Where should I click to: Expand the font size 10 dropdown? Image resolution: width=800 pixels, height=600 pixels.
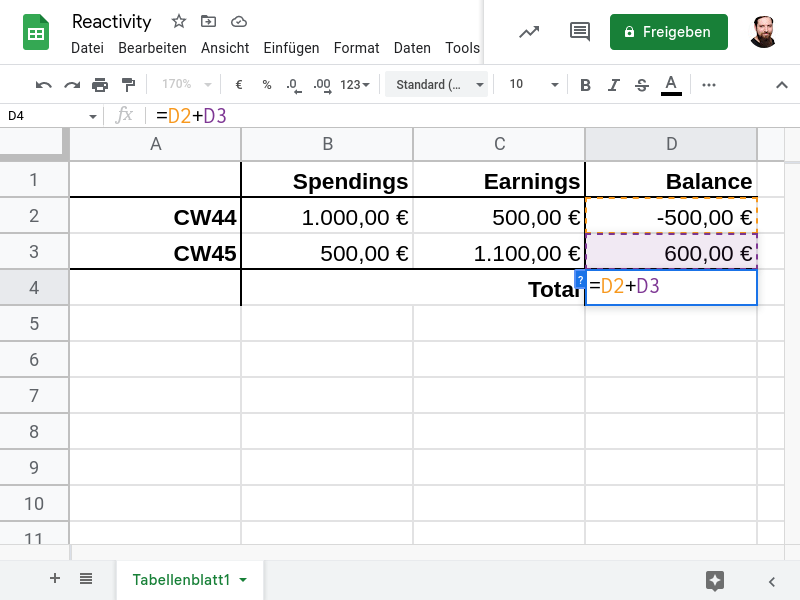tap(528, 85)
